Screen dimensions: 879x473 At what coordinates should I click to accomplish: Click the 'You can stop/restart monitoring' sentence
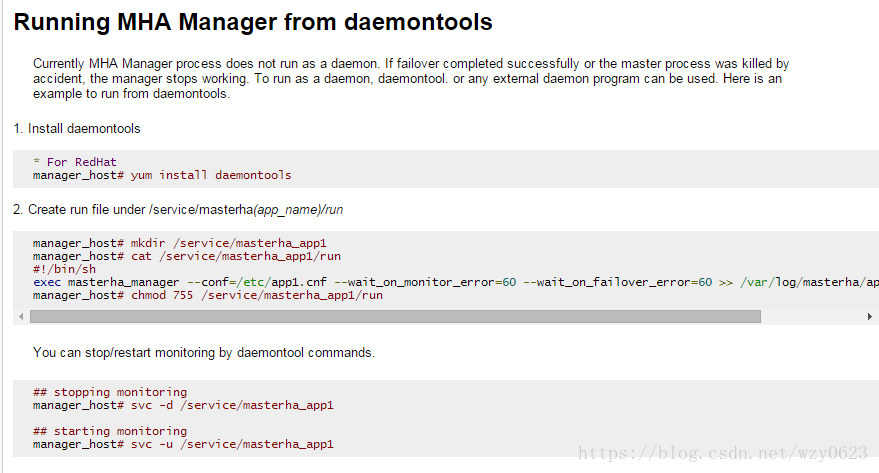point(204,353)
